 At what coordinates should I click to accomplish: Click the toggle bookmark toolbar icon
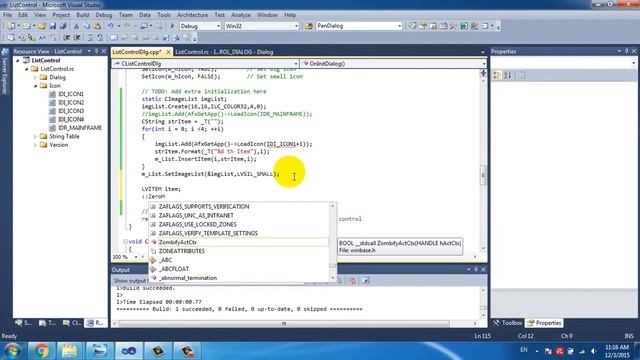[114, 38]
